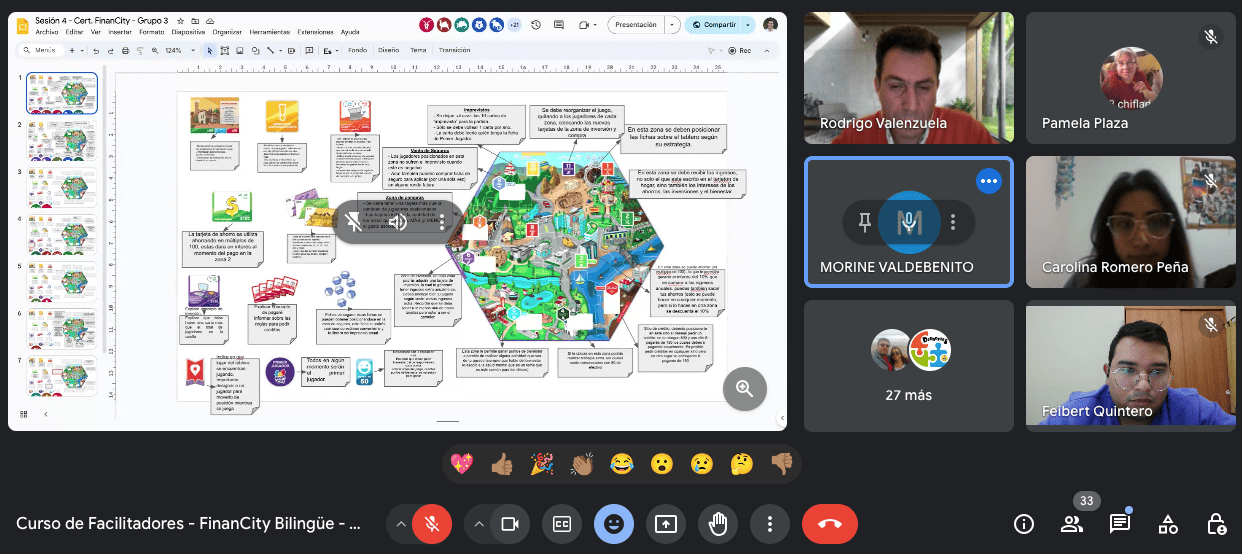Click the '27 más' participants tile
The image size is (1242, 554).
pos(908,365)
